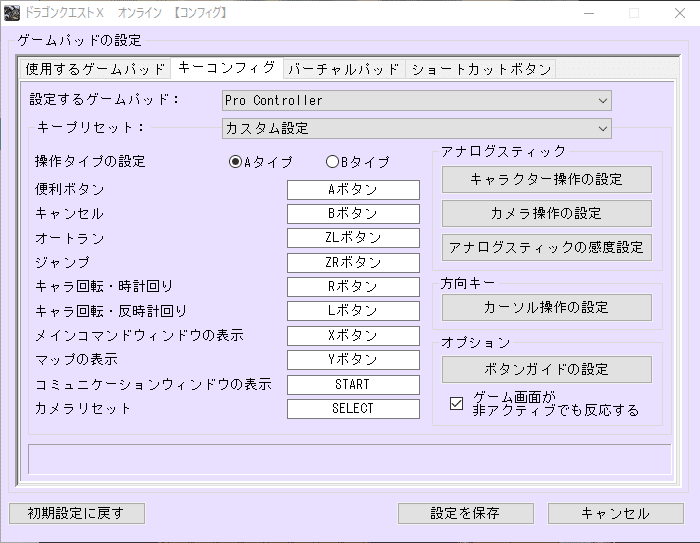Switch to the 使用するゲームパッド tab

pos(95,69)
